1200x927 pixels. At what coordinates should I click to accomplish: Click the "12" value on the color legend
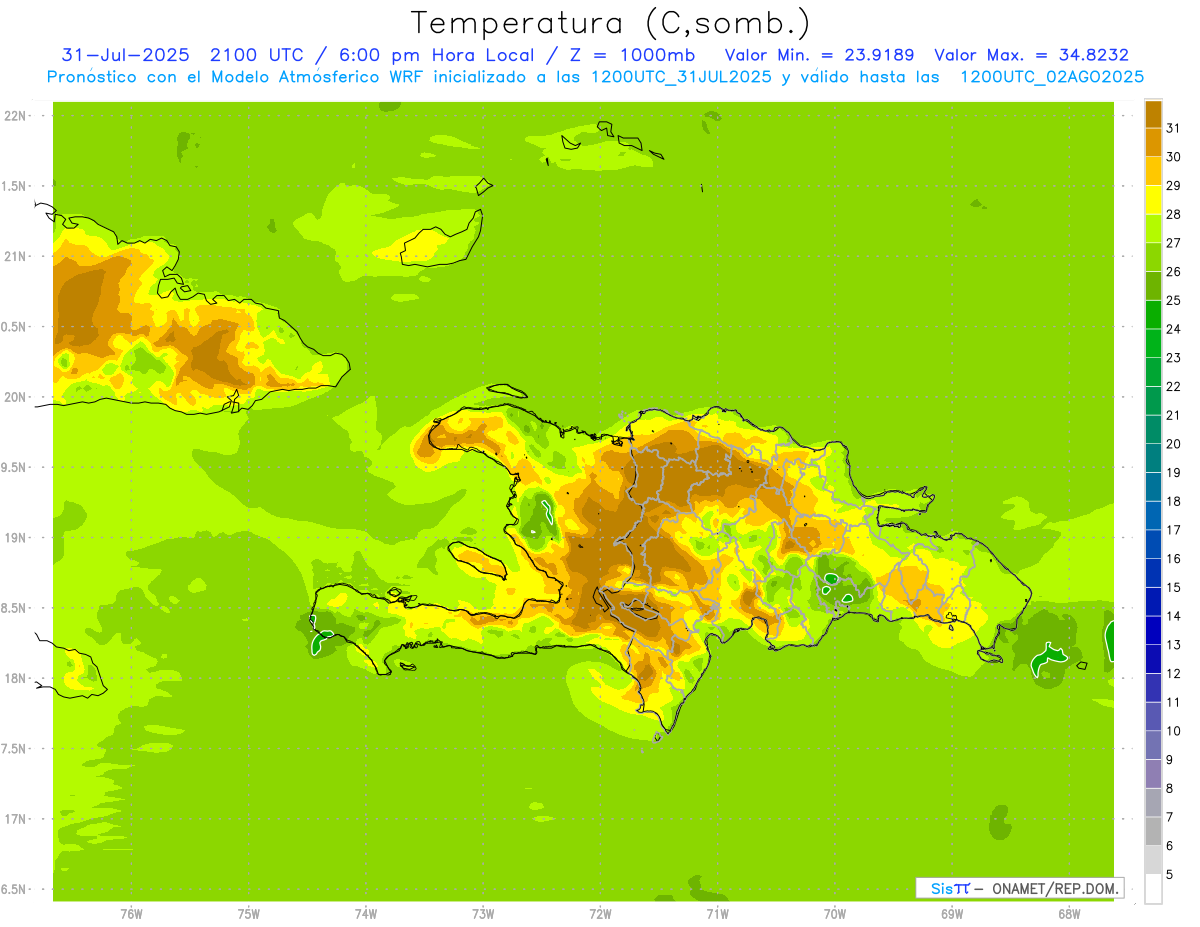point(1174,674)
